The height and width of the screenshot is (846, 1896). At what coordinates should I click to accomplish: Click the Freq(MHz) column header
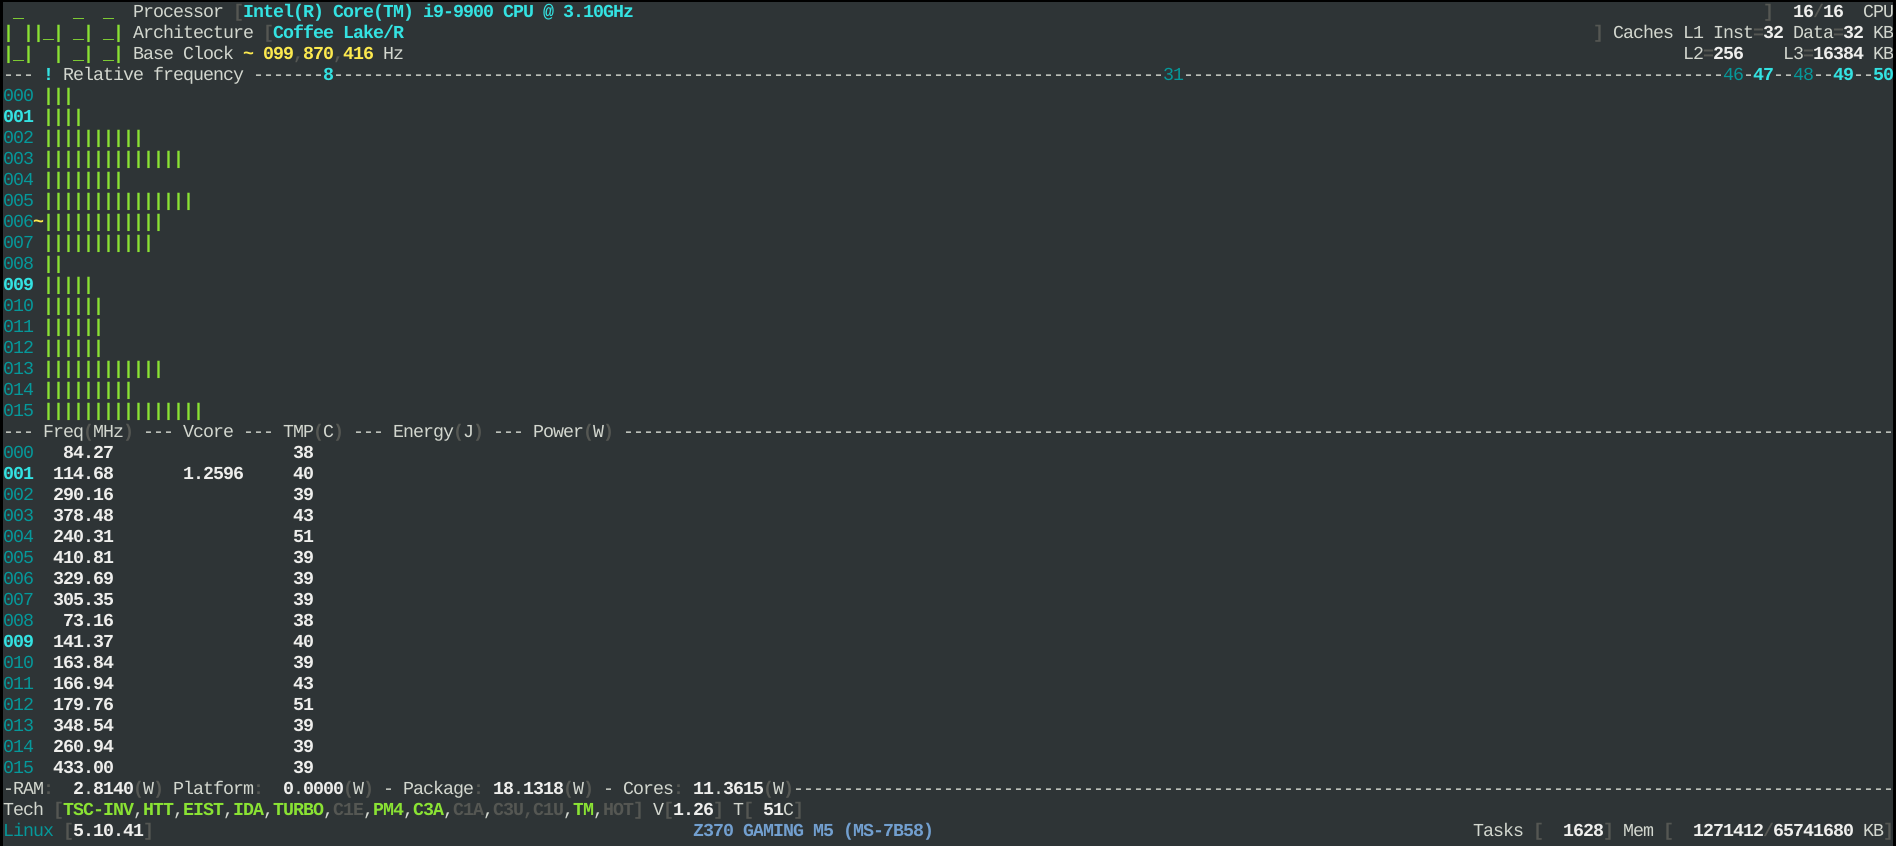coord(88,432)
